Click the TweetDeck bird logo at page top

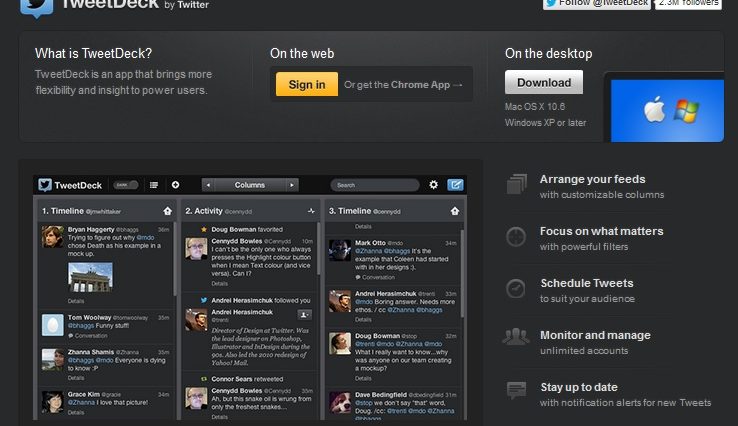click(37, 8)
